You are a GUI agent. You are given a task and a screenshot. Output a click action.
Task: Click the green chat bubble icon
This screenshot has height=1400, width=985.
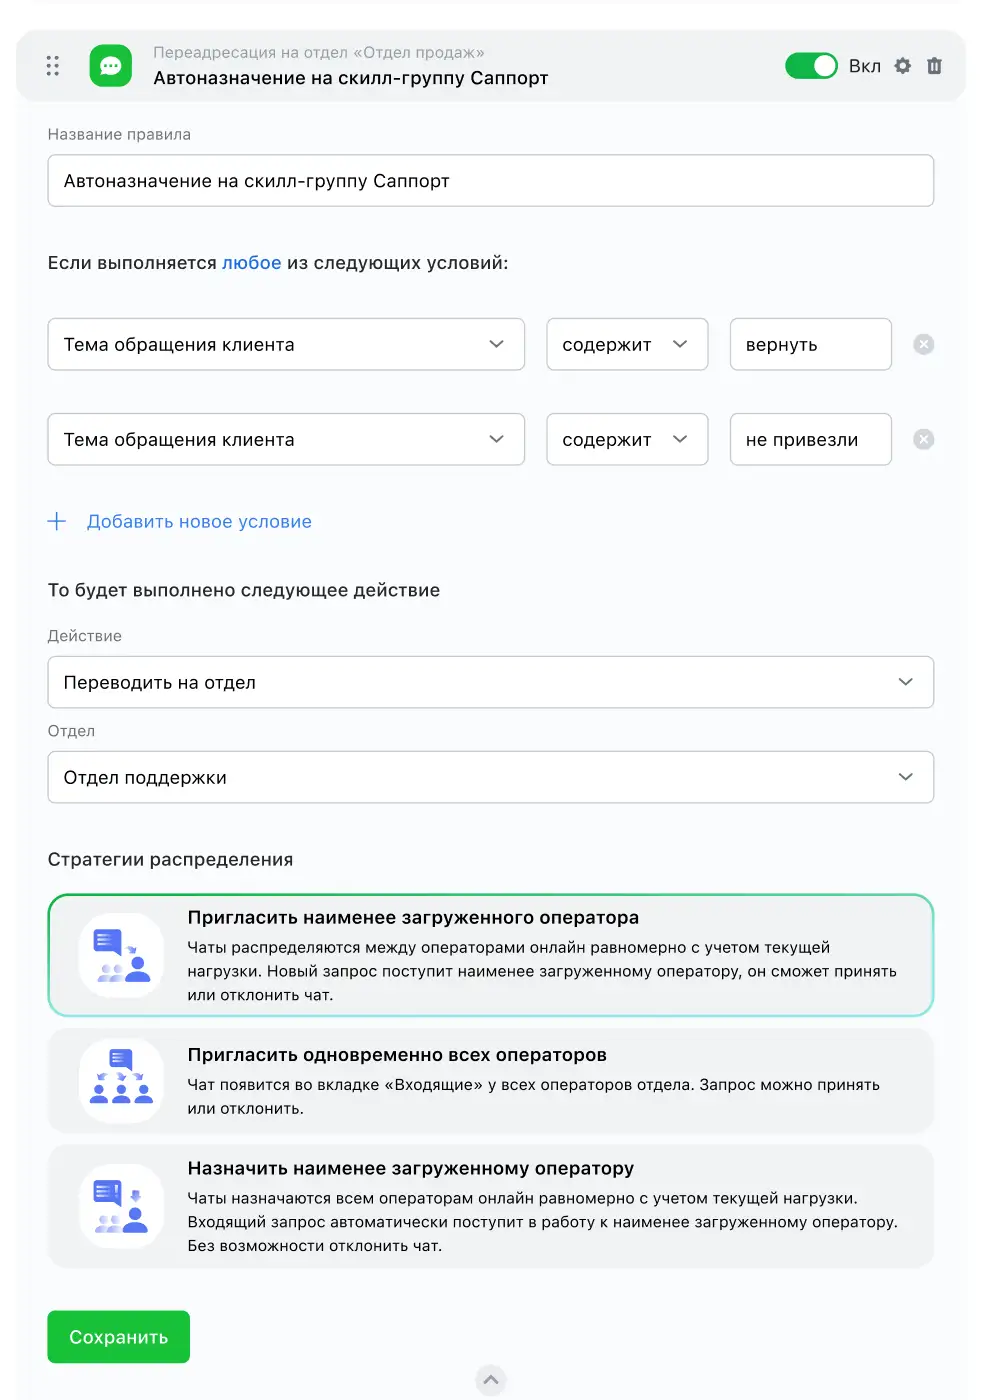click(x=111, y=66)
